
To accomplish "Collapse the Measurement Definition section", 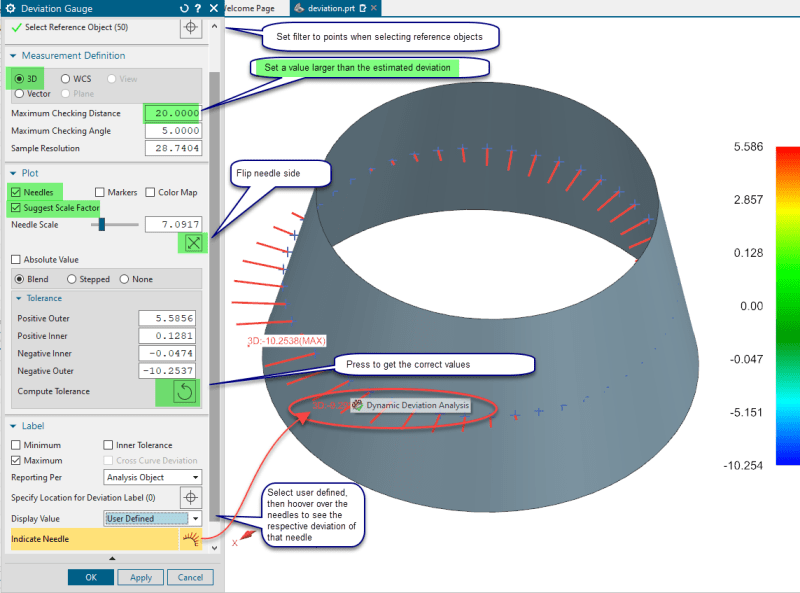I will tap(13, 56).
